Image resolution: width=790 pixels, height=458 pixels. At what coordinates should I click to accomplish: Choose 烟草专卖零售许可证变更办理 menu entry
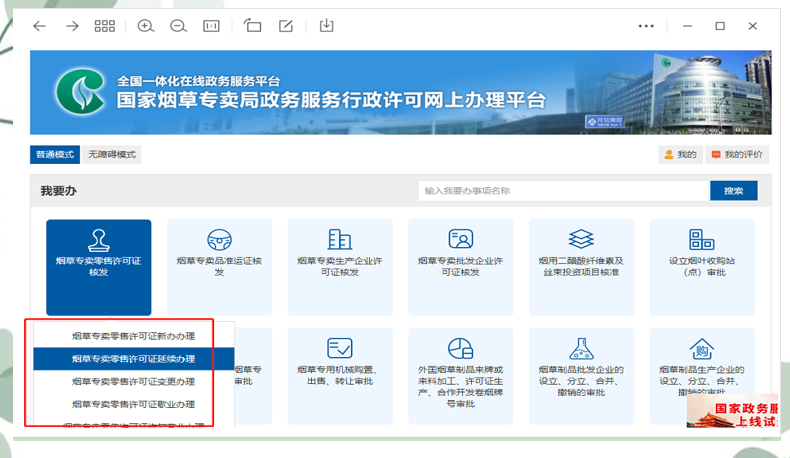coord(134,381)
